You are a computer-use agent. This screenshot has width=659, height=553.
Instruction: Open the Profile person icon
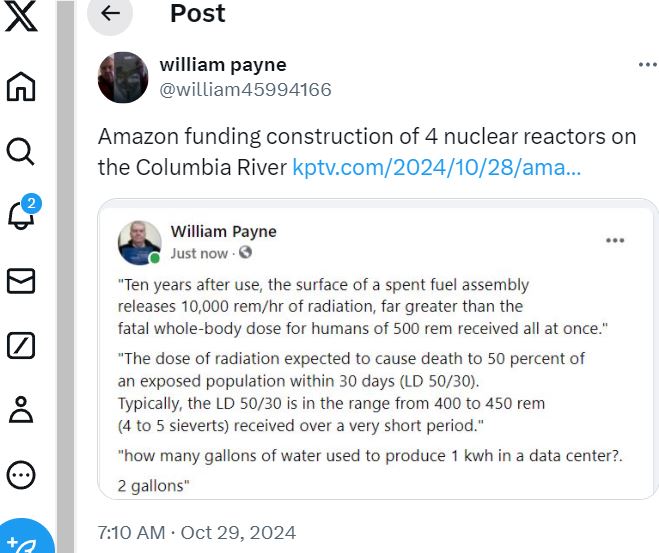tap(21, 409)
